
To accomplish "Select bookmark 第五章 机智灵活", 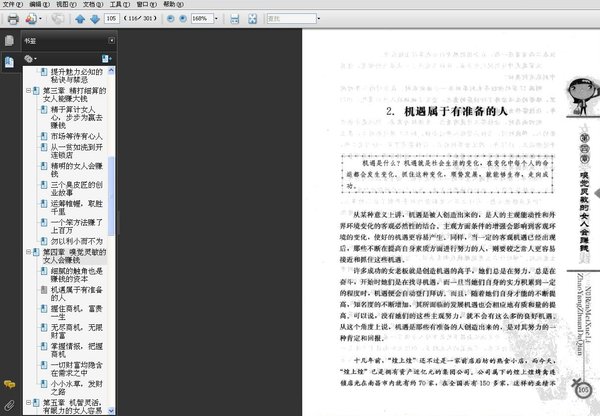I will pyautogui.click(x=73, y=406).
